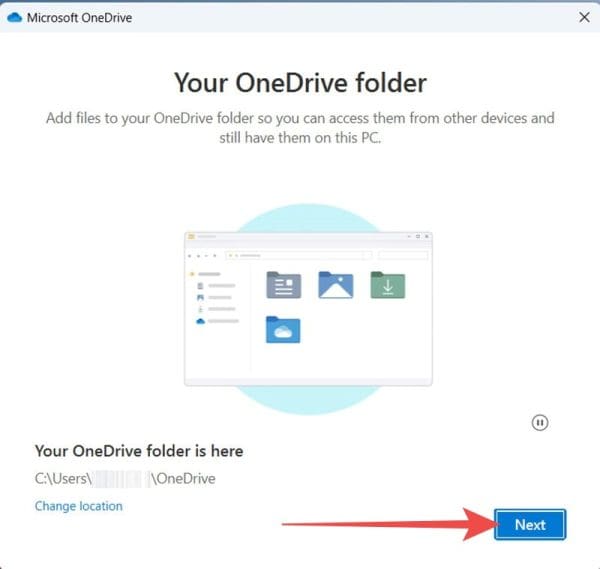Click the Next button
This screenshot has width=600, height=569.
pyautogui.click(x=530, y=525)
